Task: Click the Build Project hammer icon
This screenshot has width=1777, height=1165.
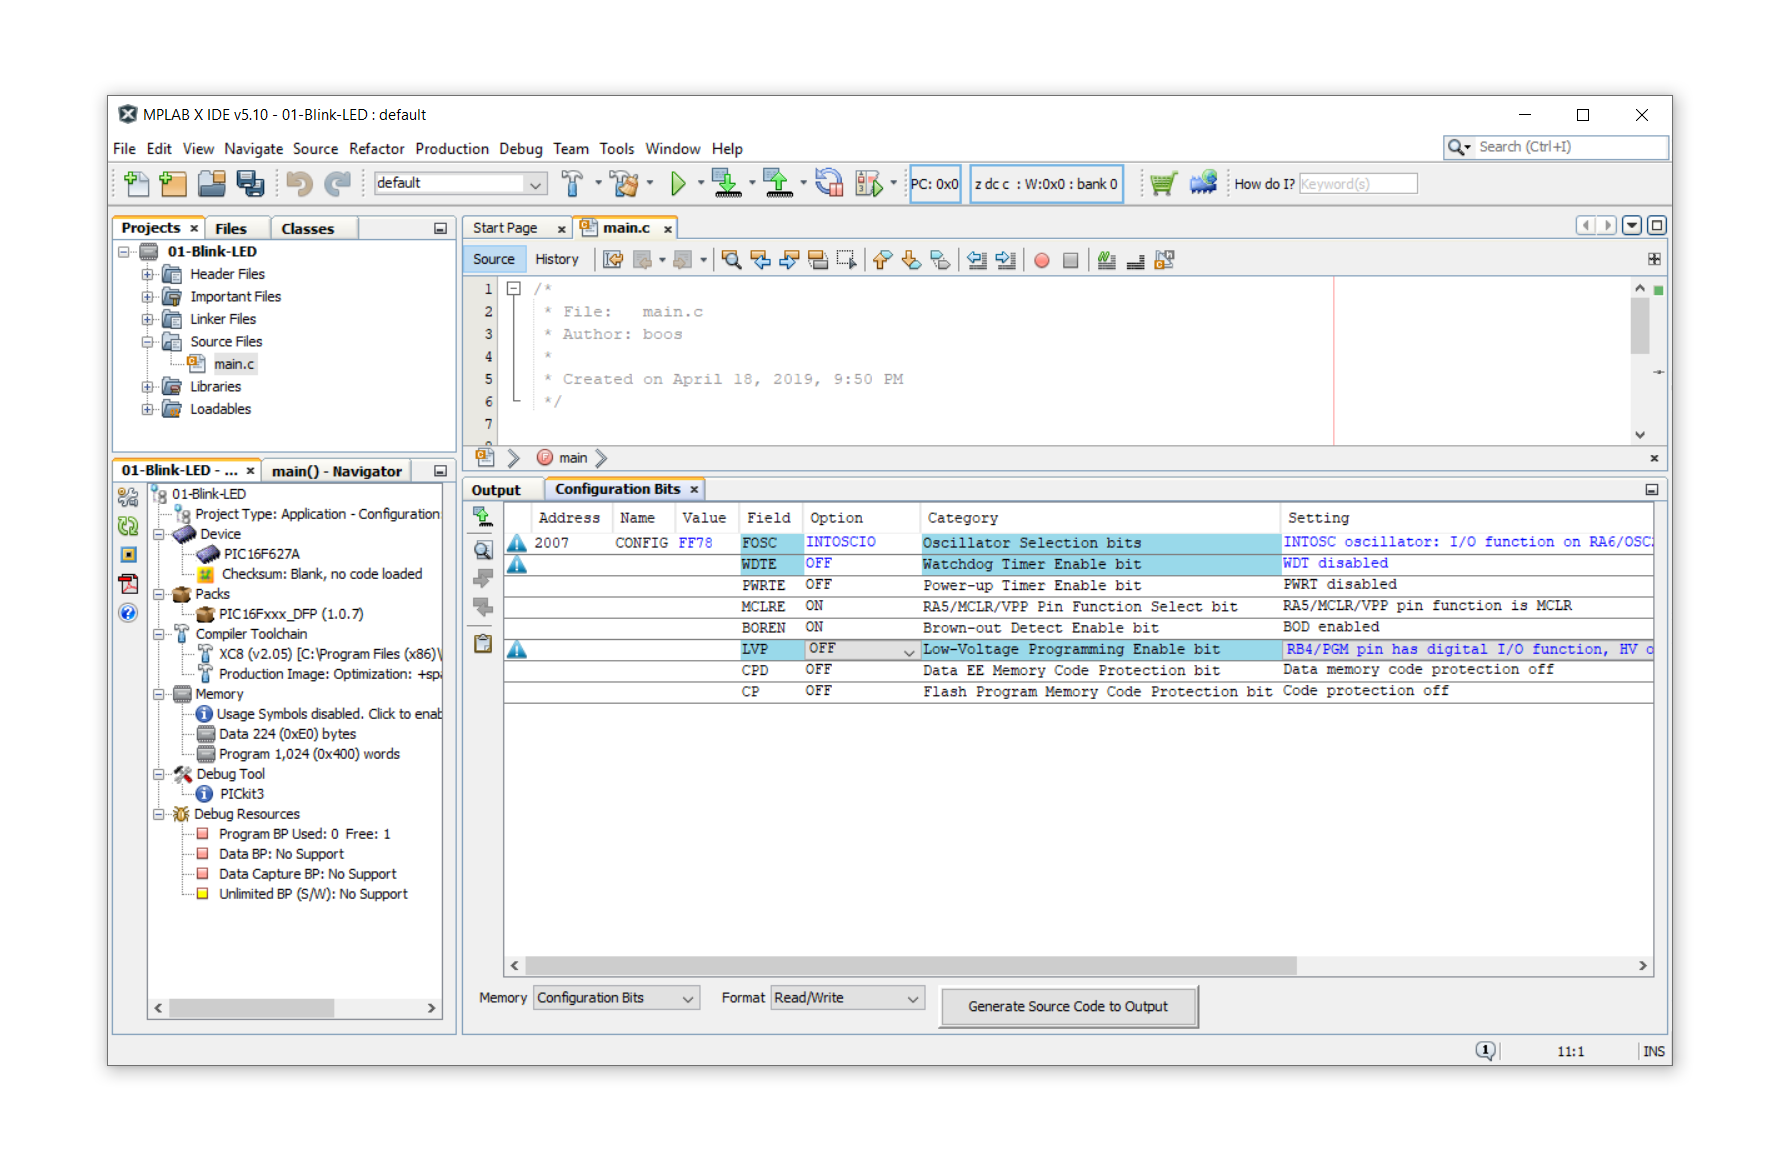Action: click(x=571, y=184)
